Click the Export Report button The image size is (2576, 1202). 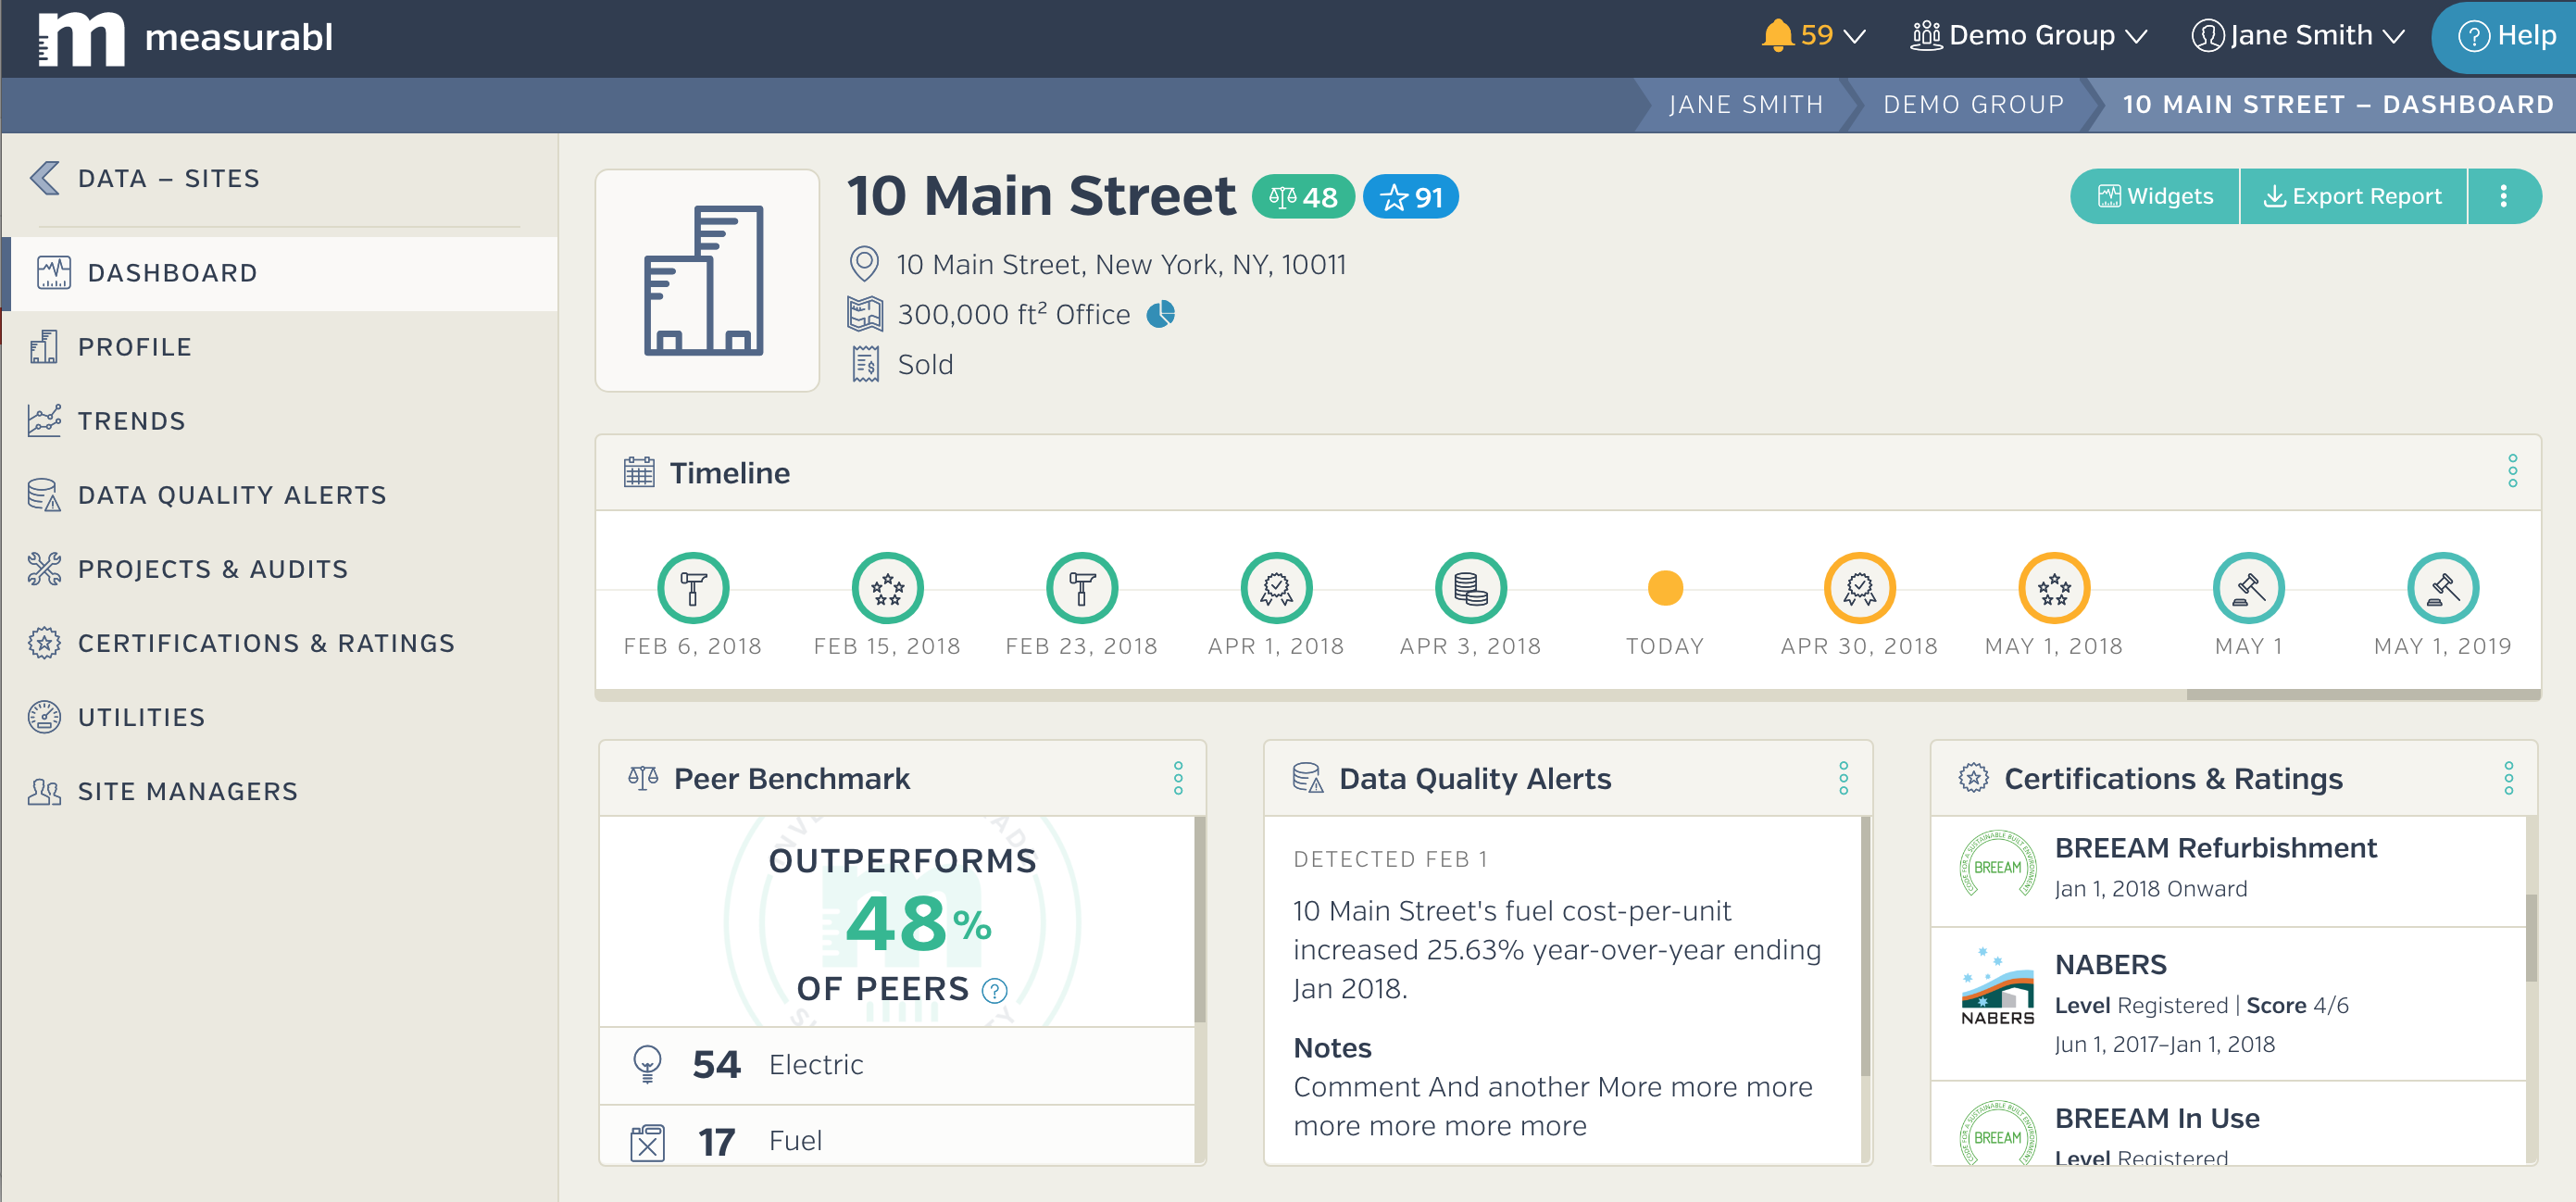click(2352, 196)
